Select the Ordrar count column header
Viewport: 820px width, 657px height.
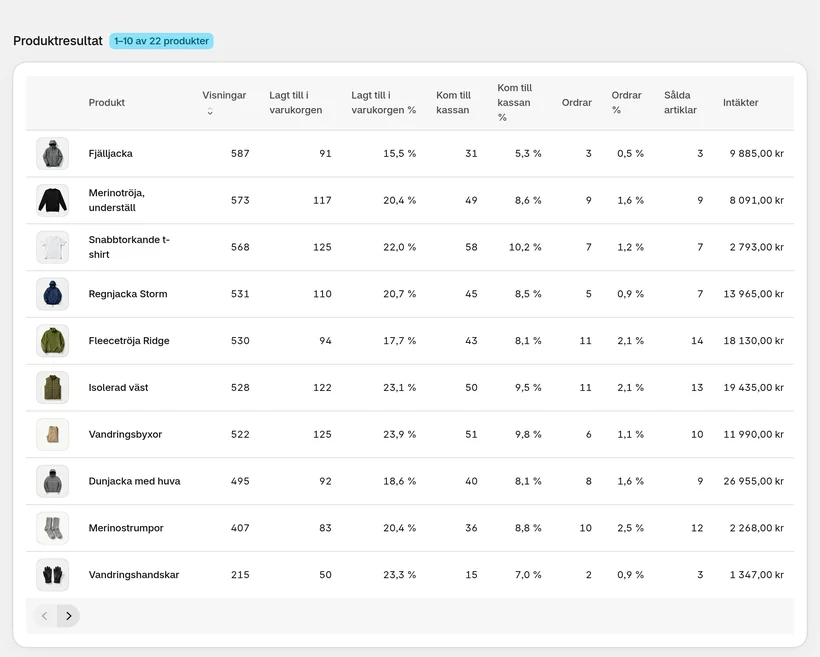577,103
